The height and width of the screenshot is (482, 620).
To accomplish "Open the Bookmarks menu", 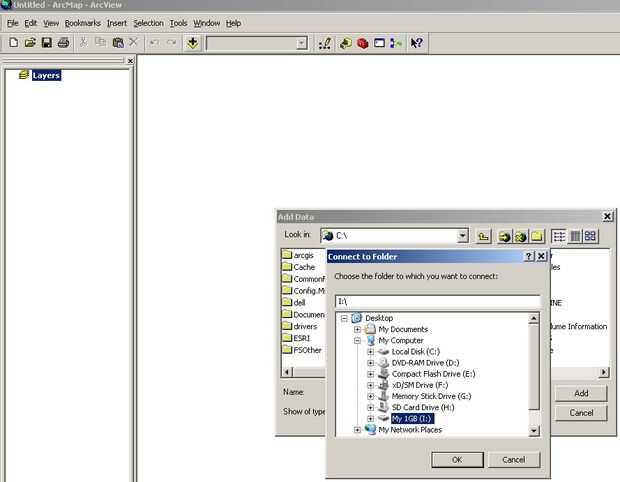I will (x=83, y=23).
